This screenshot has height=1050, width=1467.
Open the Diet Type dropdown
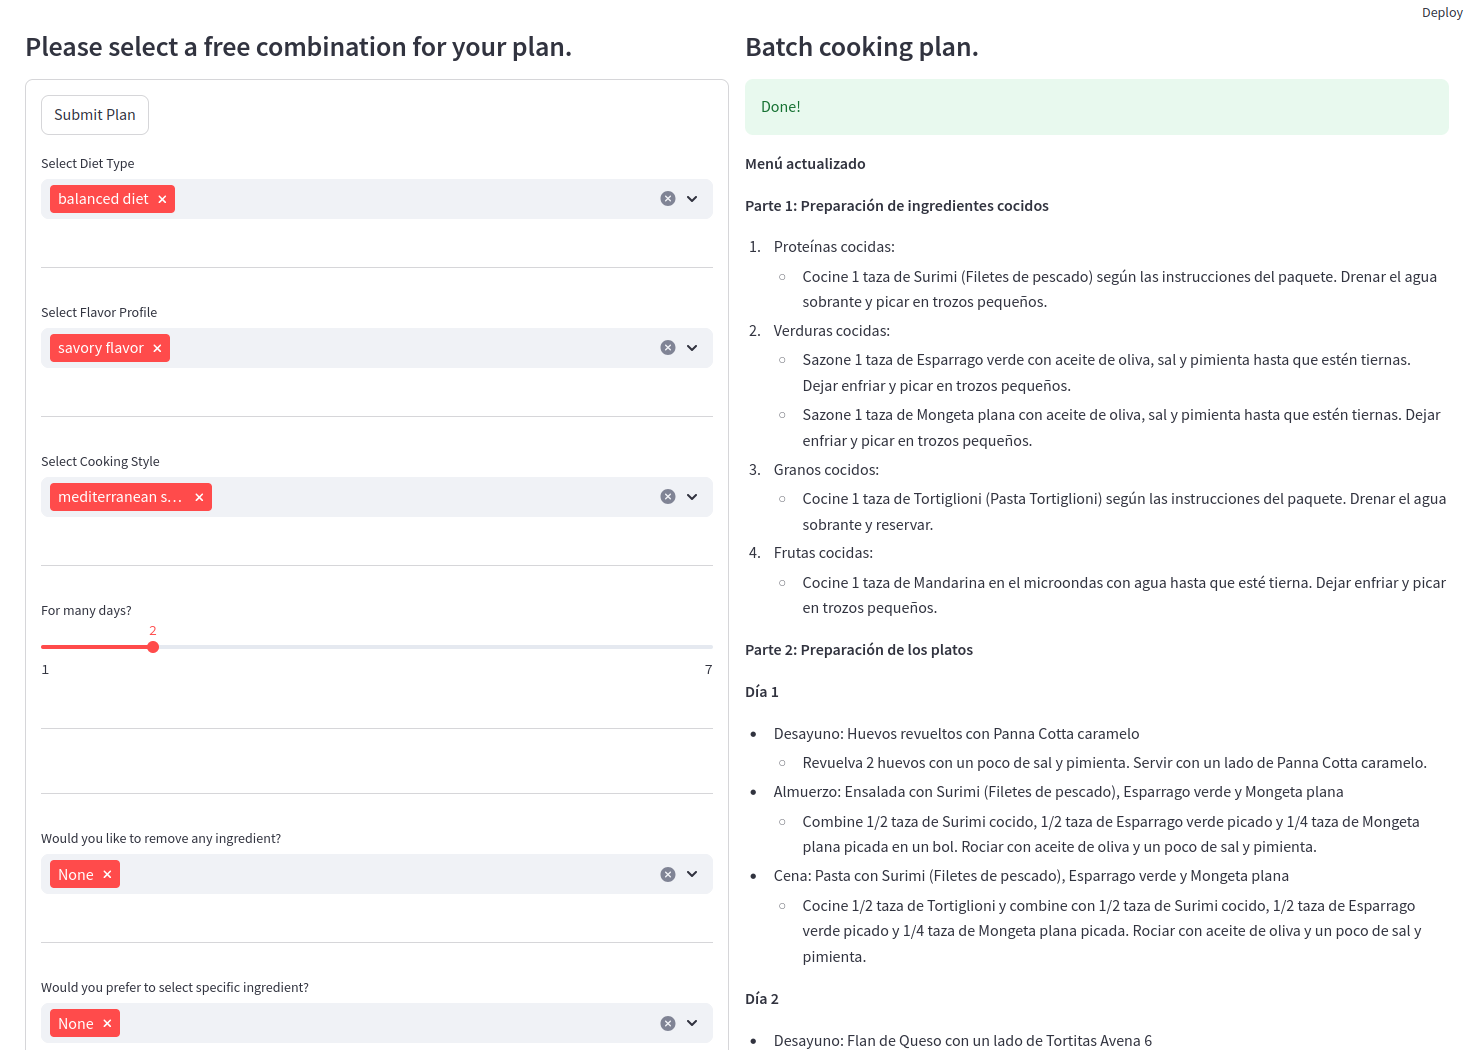coord(691,199)
